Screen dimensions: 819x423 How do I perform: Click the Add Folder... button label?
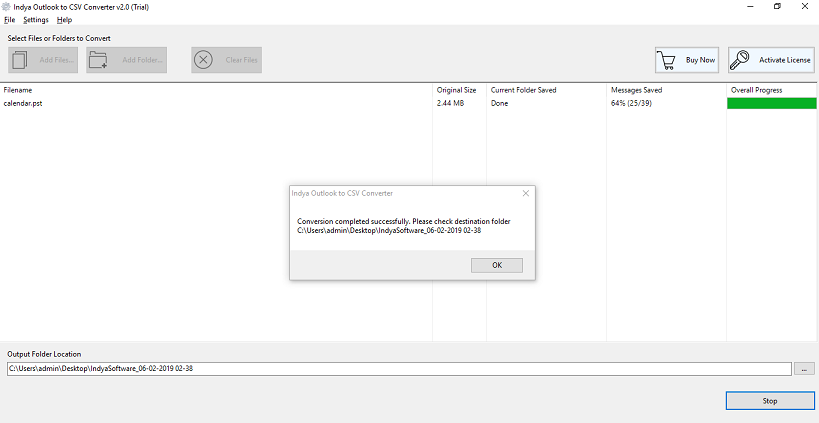coord(142,60)
